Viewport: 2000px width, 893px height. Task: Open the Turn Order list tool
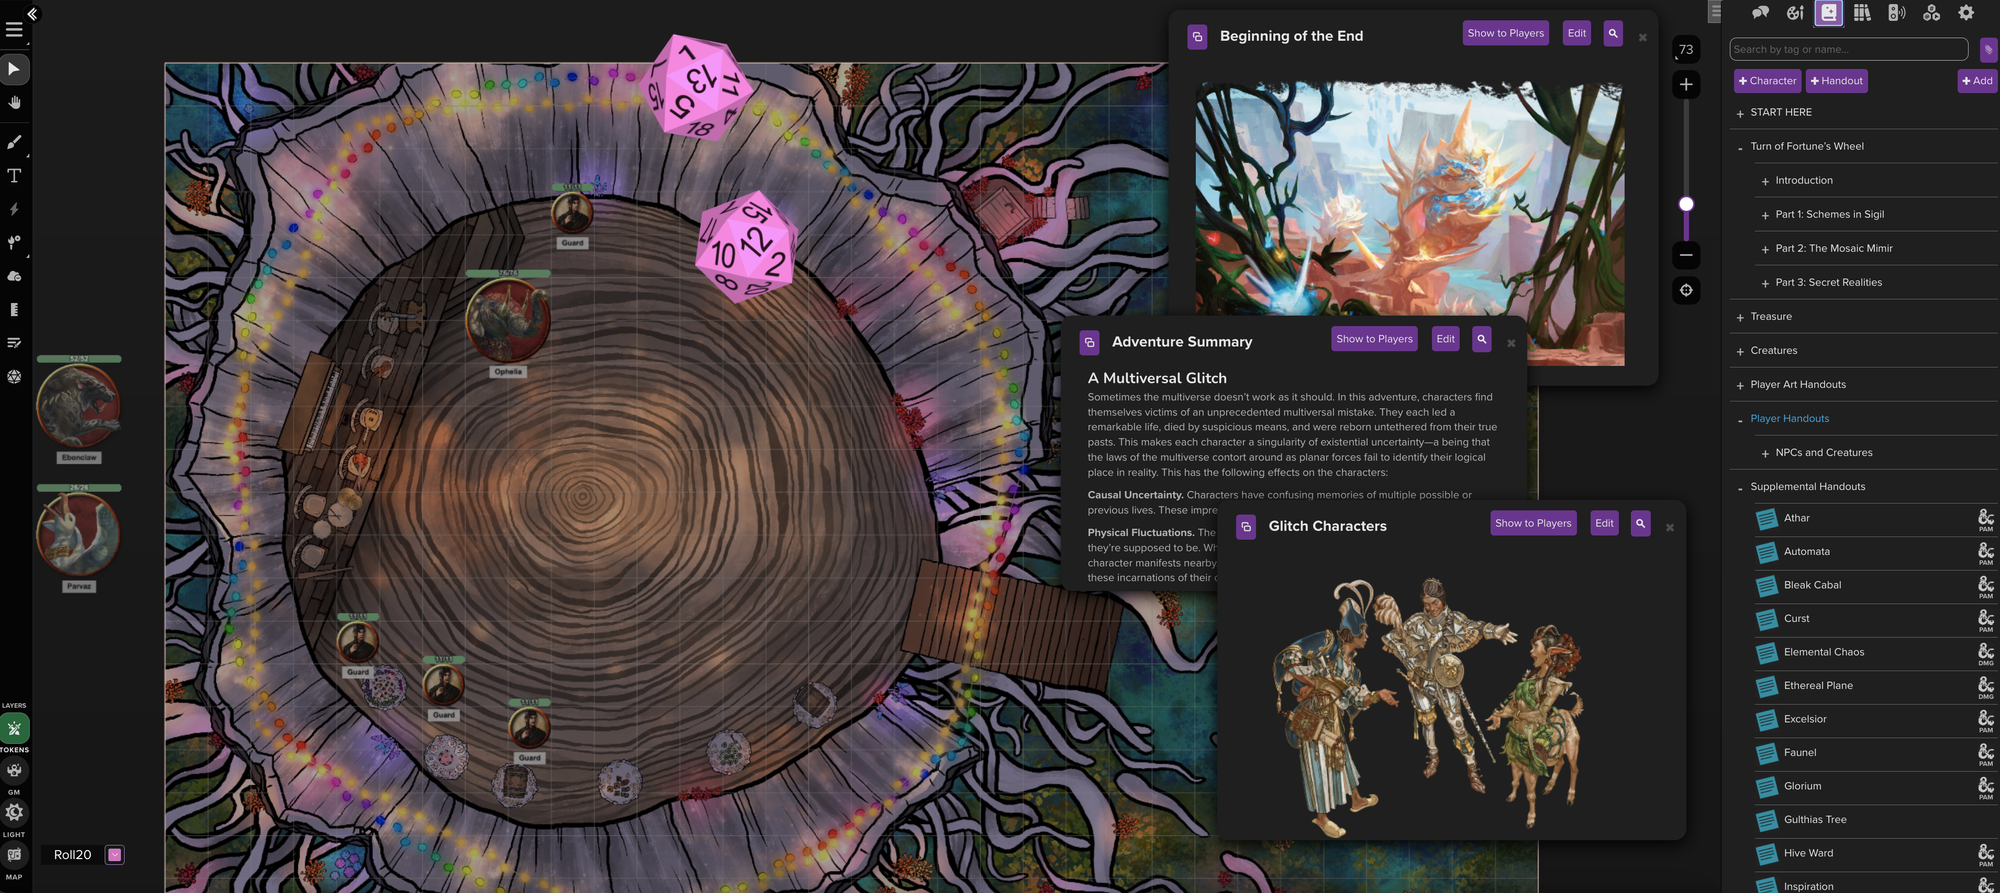(x=14, y=343)
